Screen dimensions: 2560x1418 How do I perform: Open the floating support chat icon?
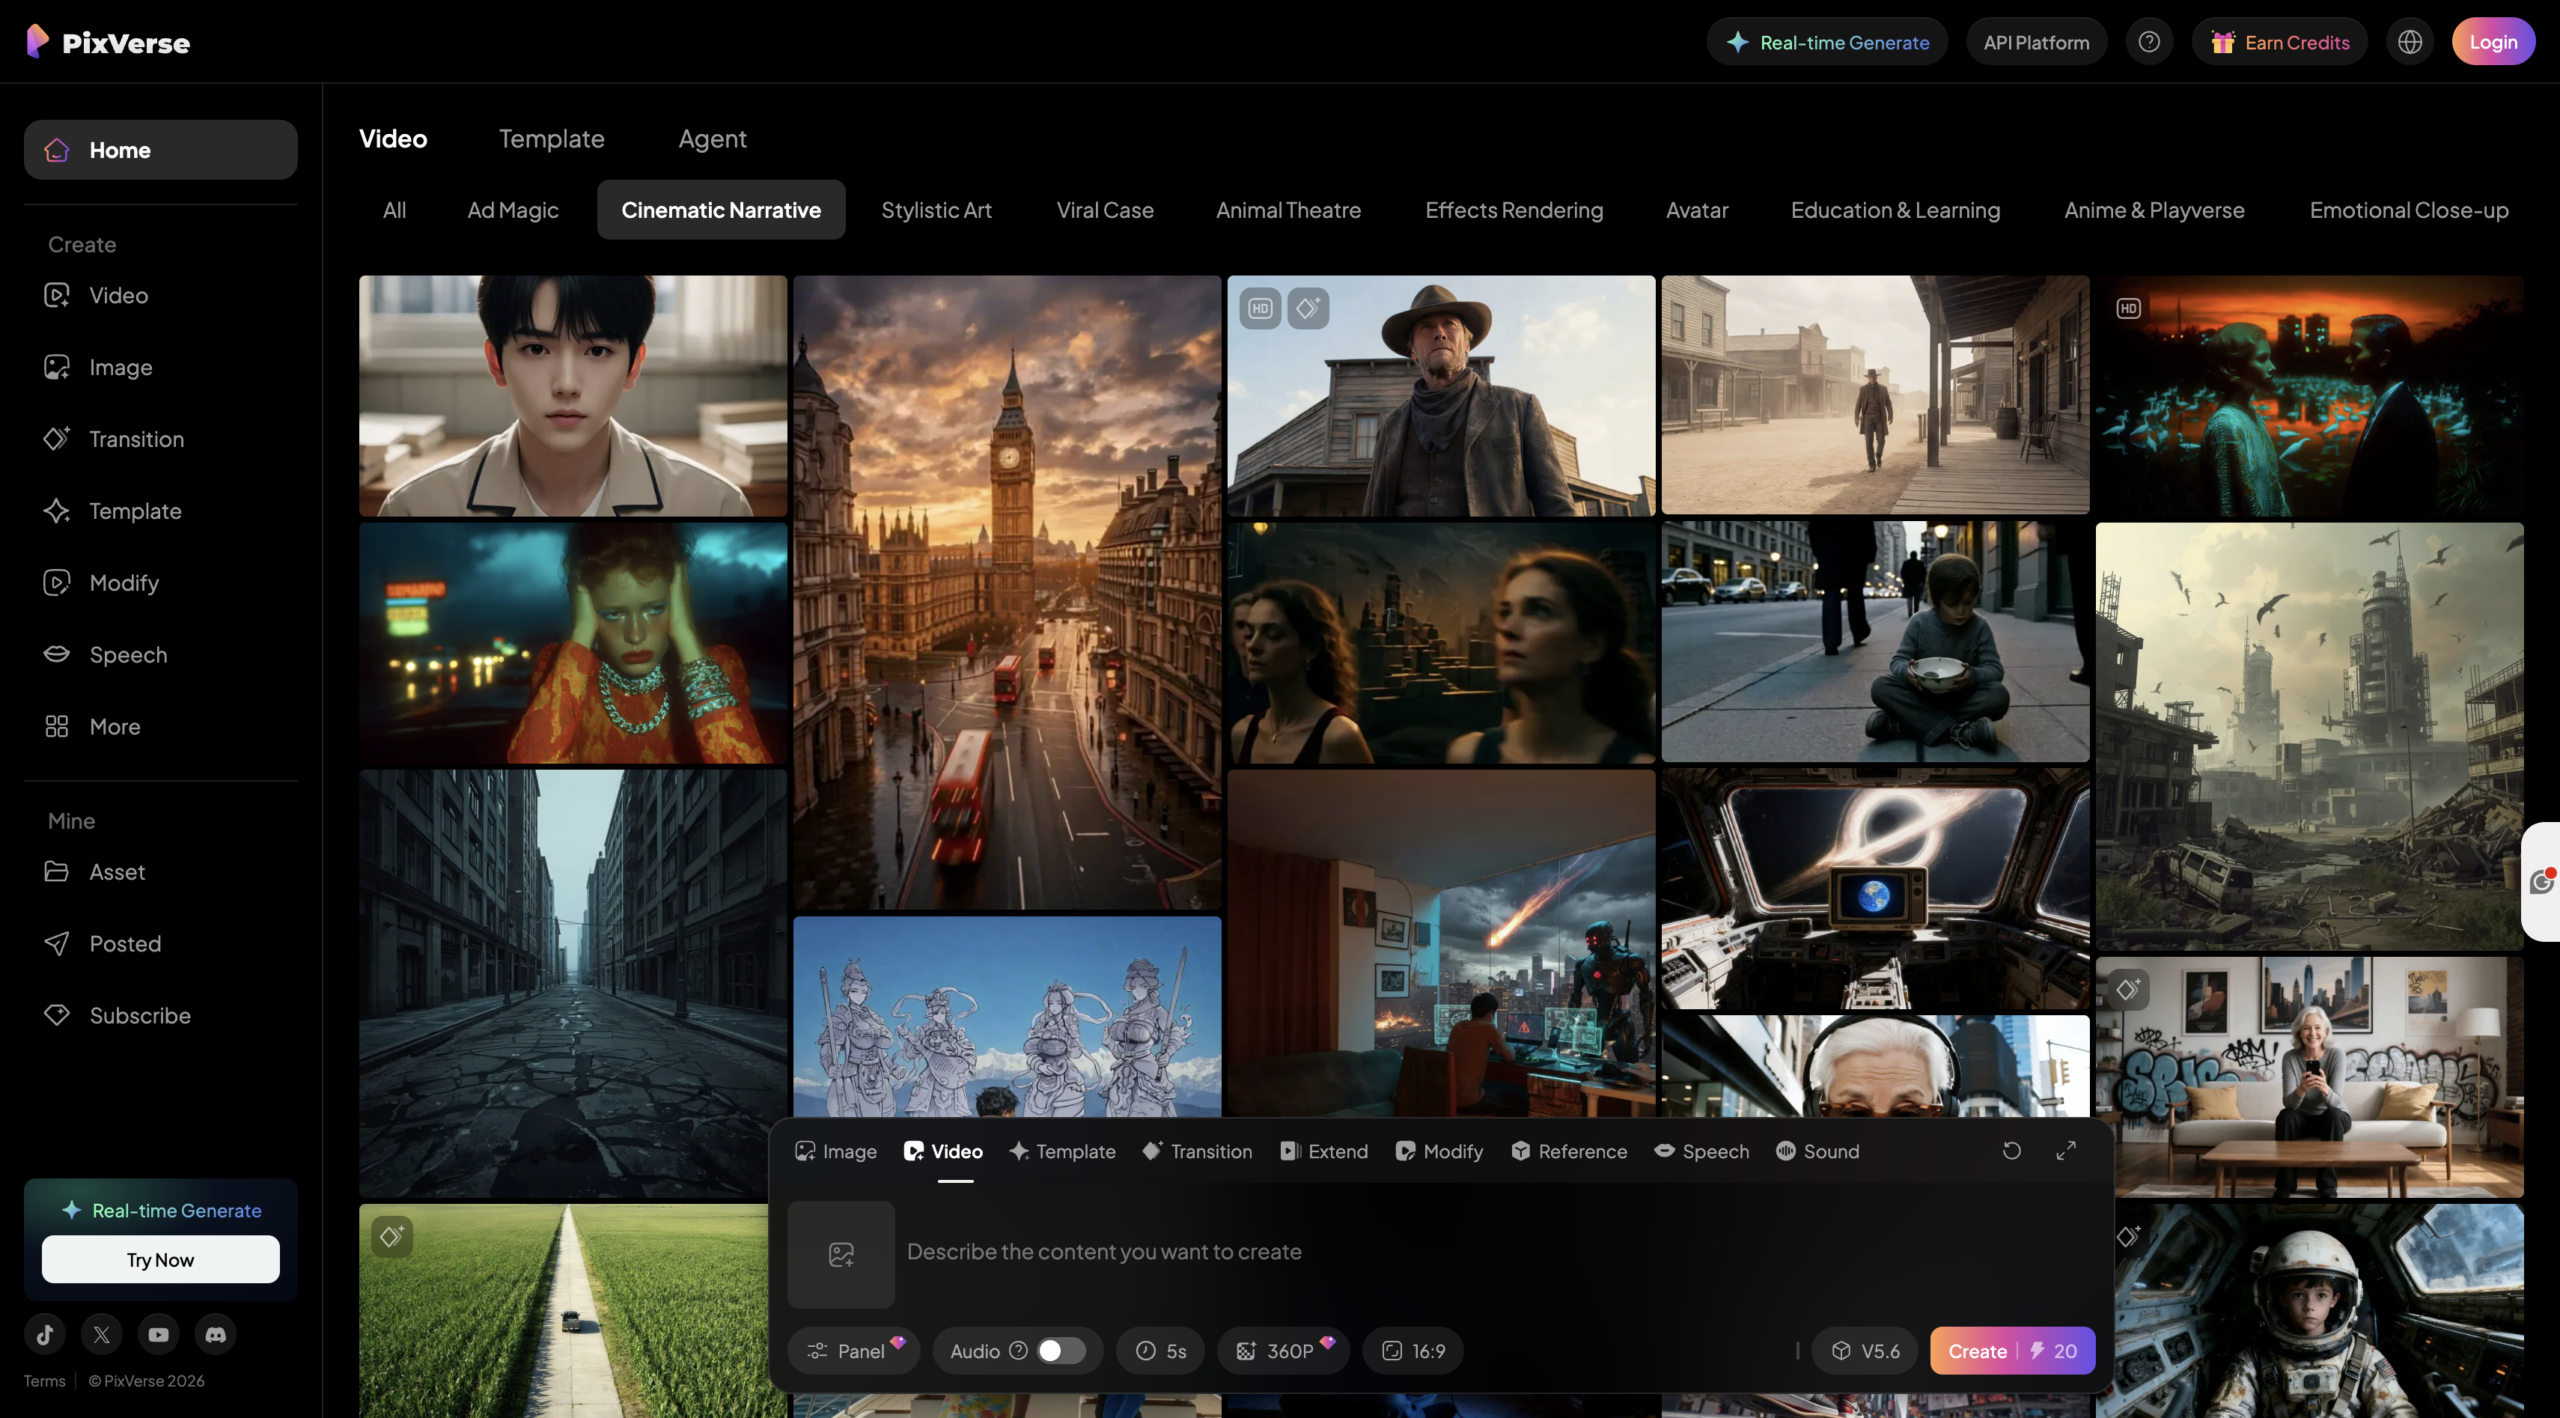[x=2542, y=882]
